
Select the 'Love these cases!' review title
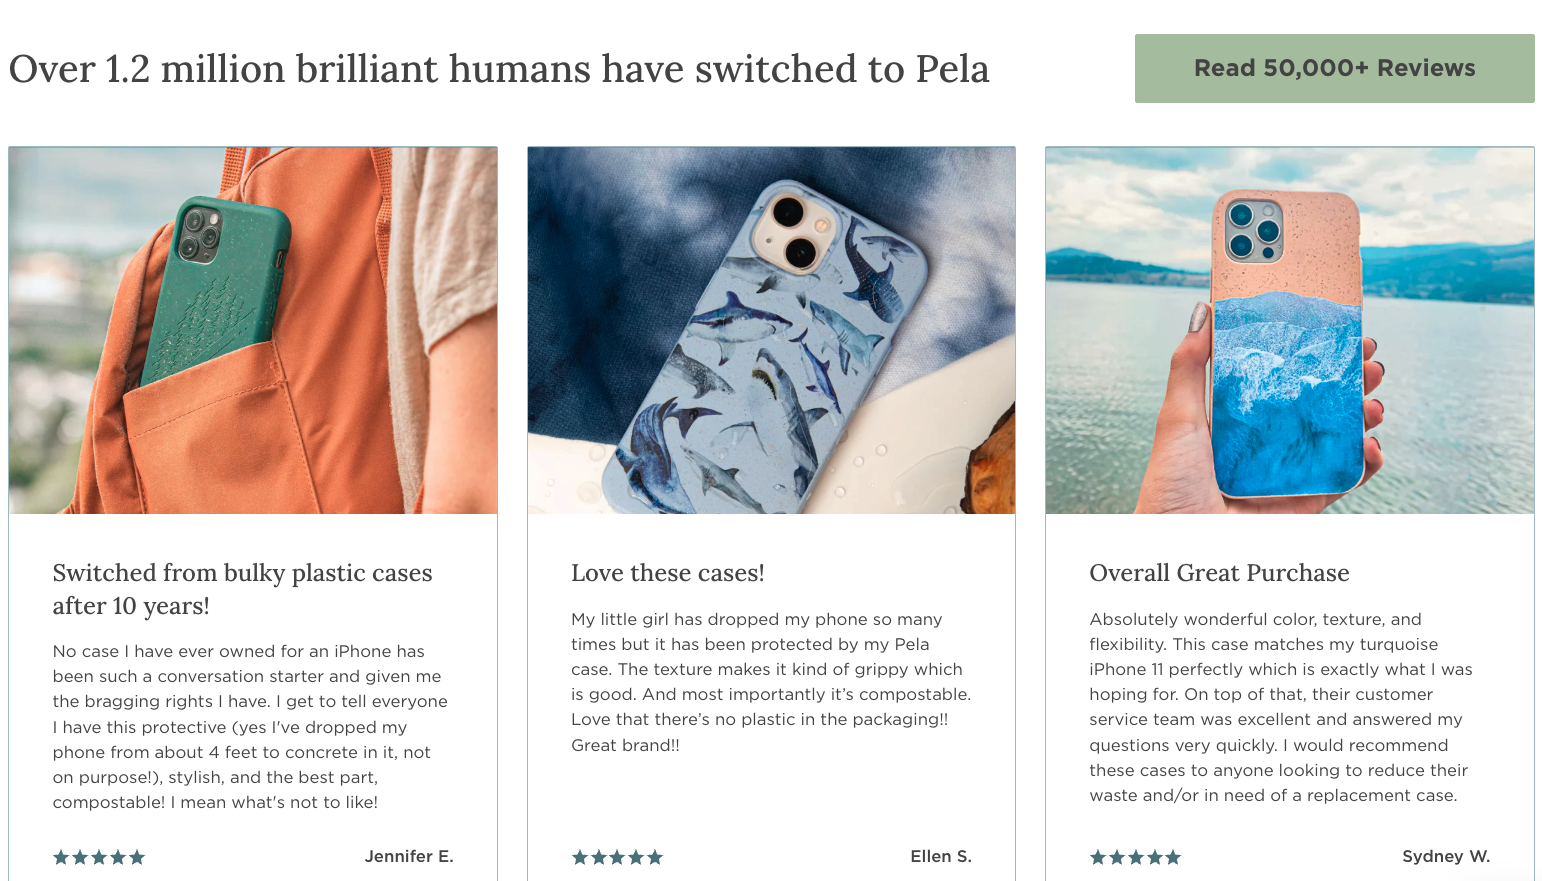click(668, 573)
